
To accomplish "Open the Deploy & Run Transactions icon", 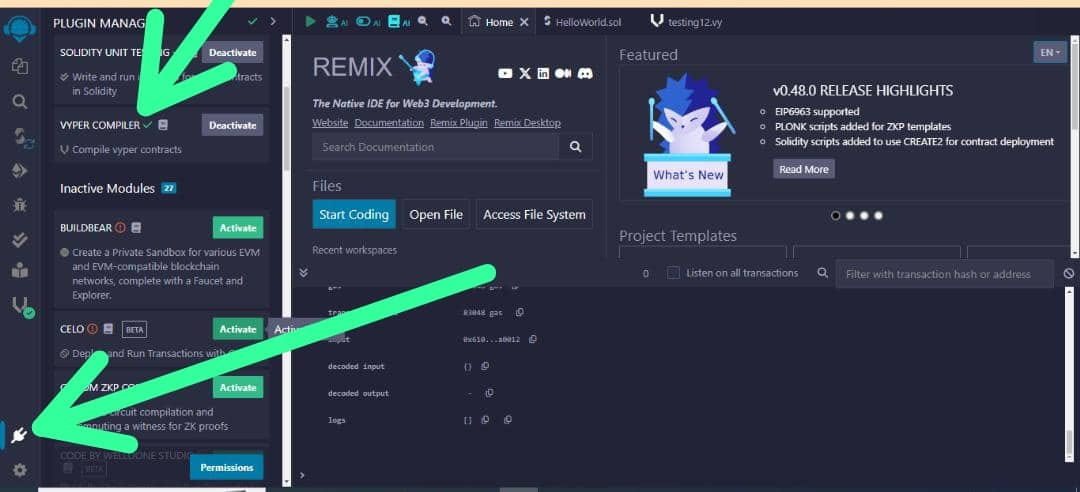I will point(20,171).
